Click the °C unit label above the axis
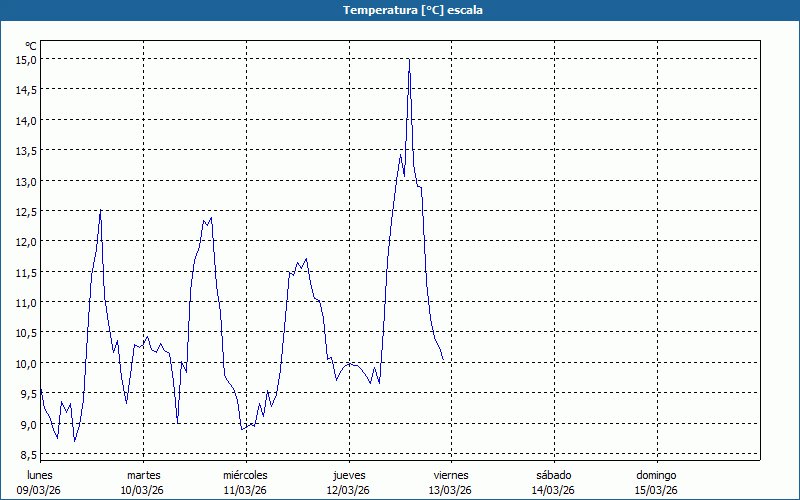Image resolution: width=800 pixels, height=500 pixels. coord(31,46)
